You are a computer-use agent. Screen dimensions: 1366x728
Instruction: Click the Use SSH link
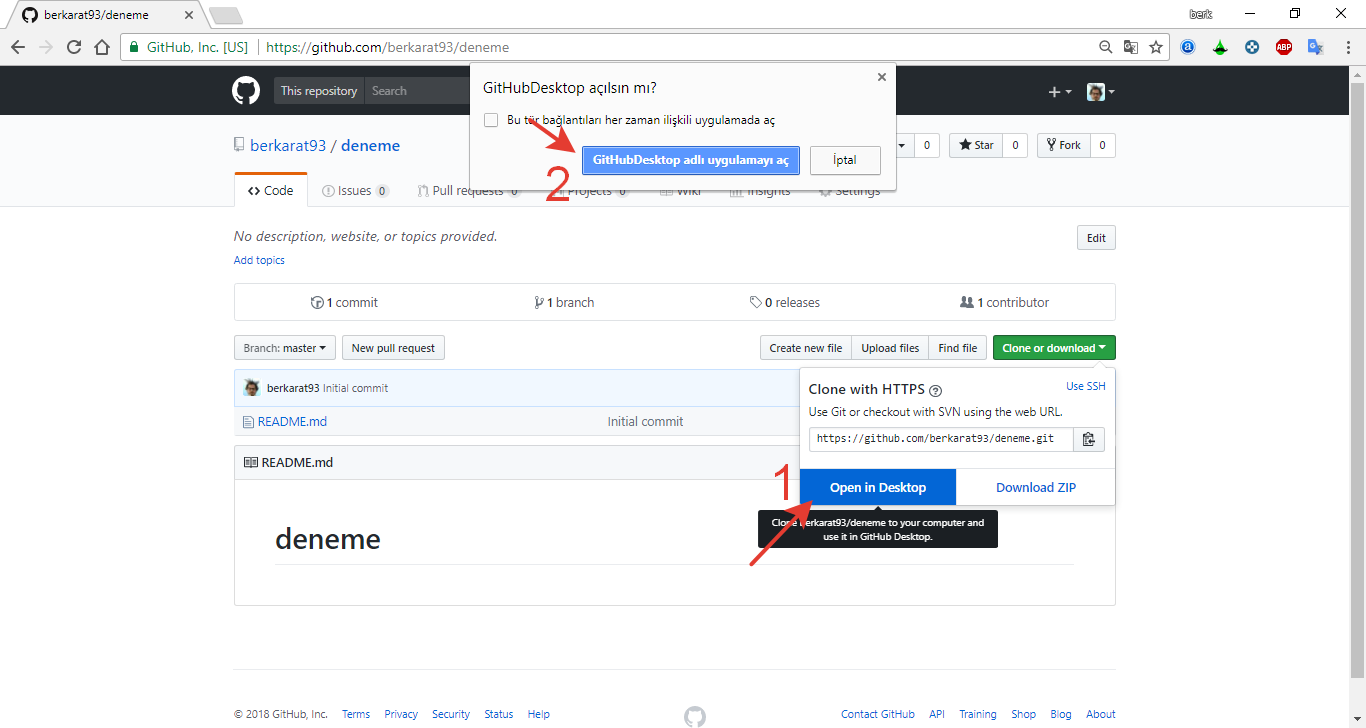click(1086, 386)
